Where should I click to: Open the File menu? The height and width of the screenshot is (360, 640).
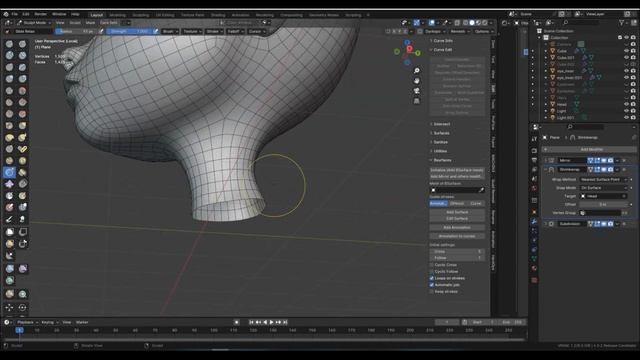pyautogui.click(x=14, y=14)
